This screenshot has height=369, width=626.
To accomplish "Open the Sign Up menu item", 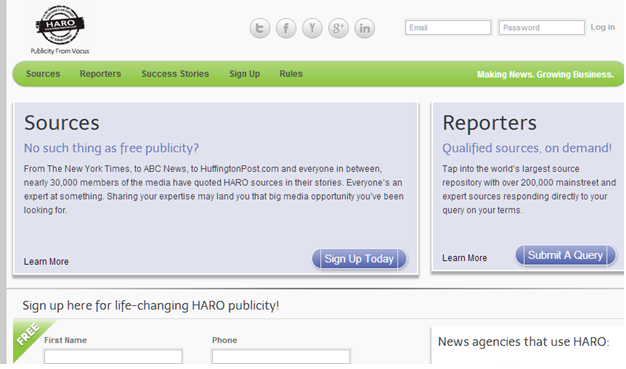I will click(x=244, y=74).
